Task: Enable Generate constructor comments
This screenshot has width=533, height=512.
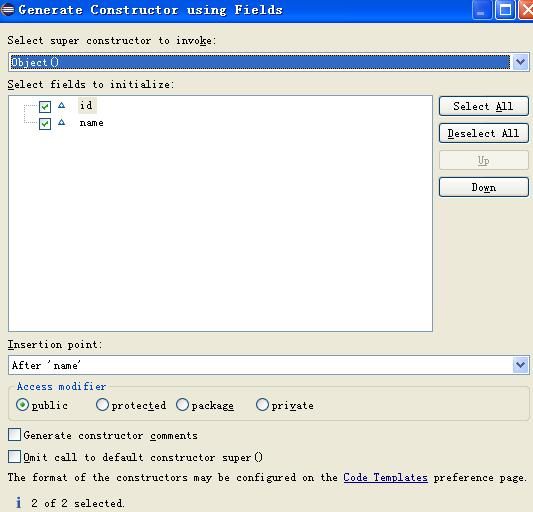Action: 14,435
